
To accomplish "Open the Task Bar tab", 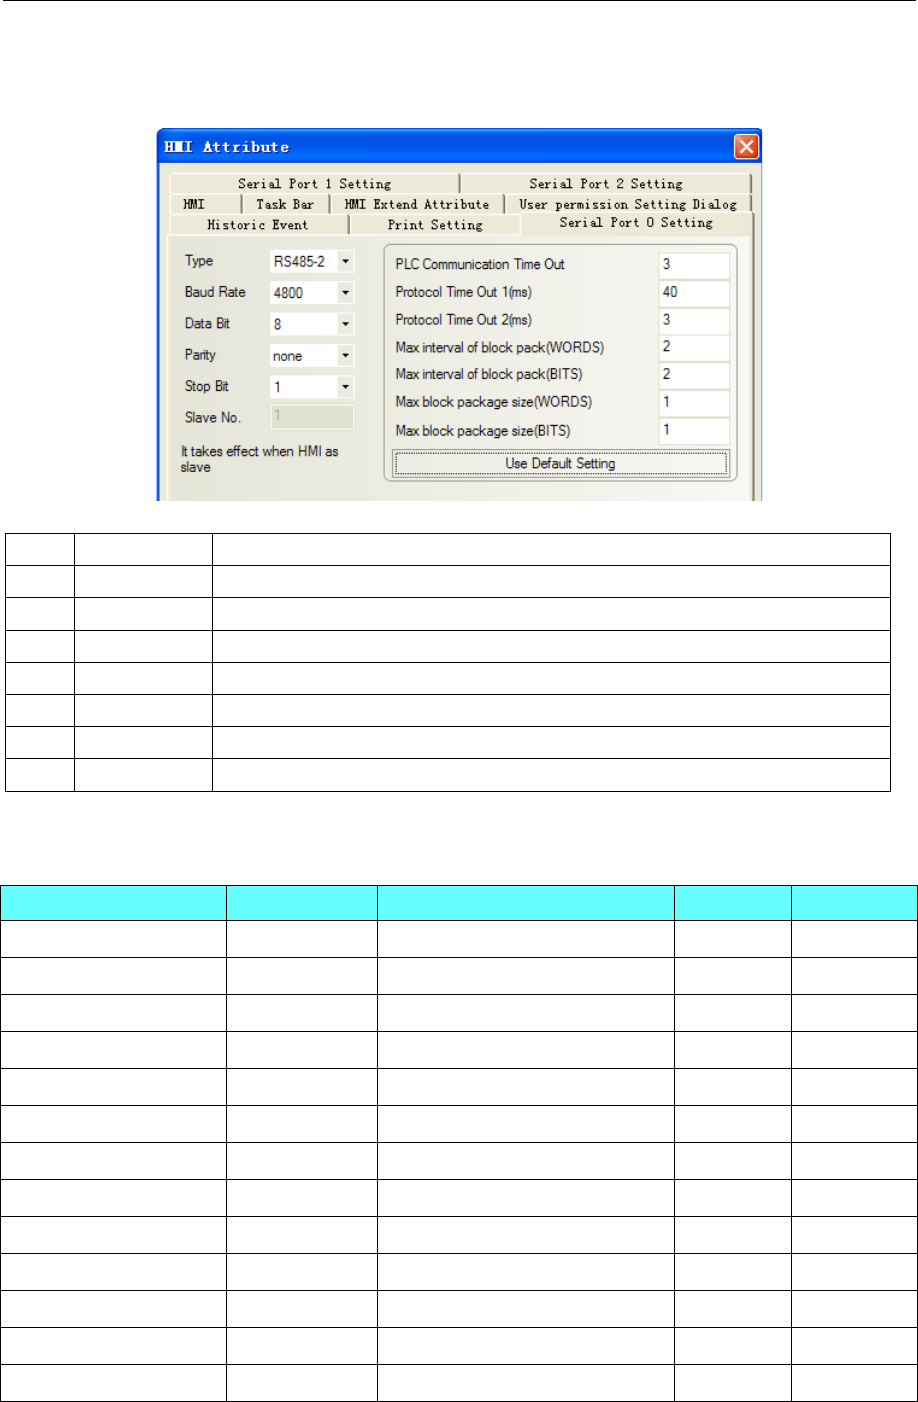I will pyautogui.click(x=285, y=204).
